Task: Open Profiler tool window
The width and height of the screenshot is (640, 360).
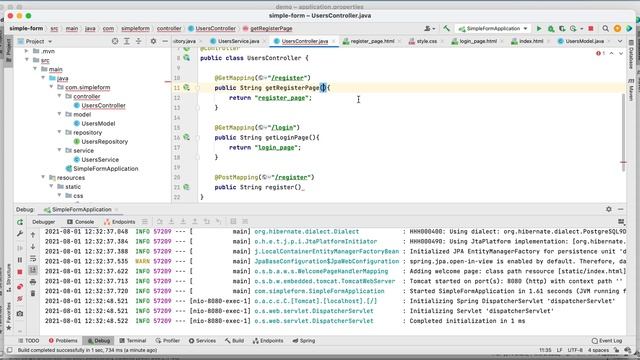Action: click(x=168, y=340)
